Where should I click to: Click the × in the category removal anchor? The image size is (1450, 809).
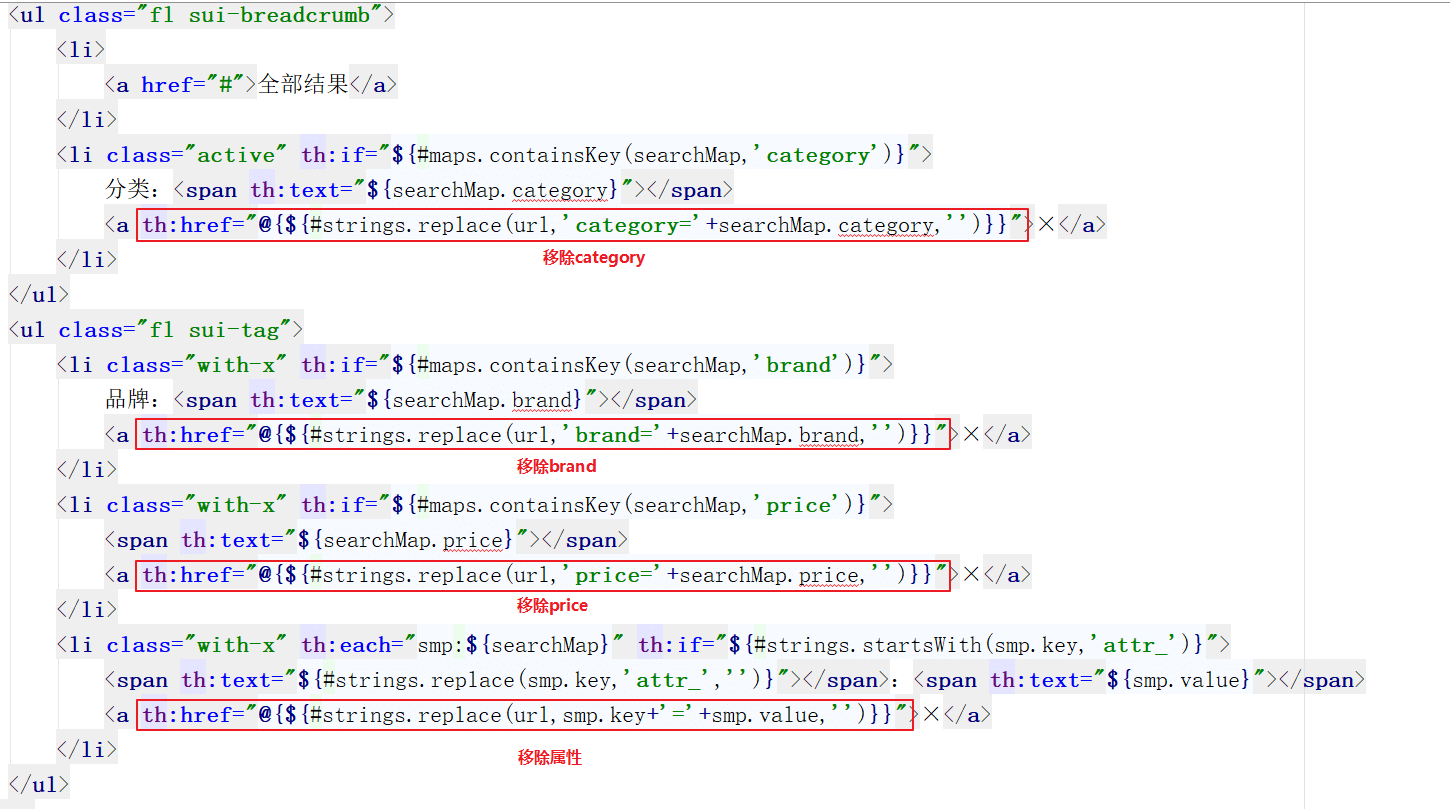pos(1046,225)
